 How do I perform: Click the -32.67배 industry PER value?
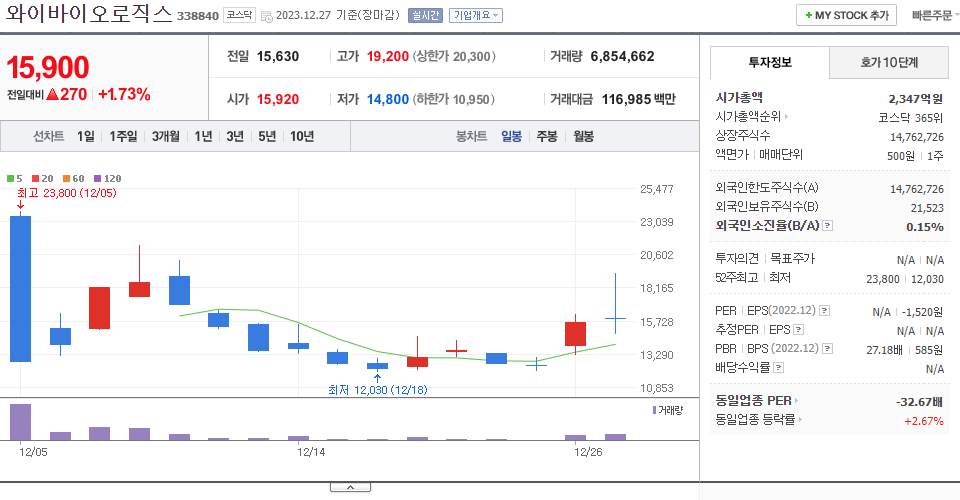[x=919, y=402]
